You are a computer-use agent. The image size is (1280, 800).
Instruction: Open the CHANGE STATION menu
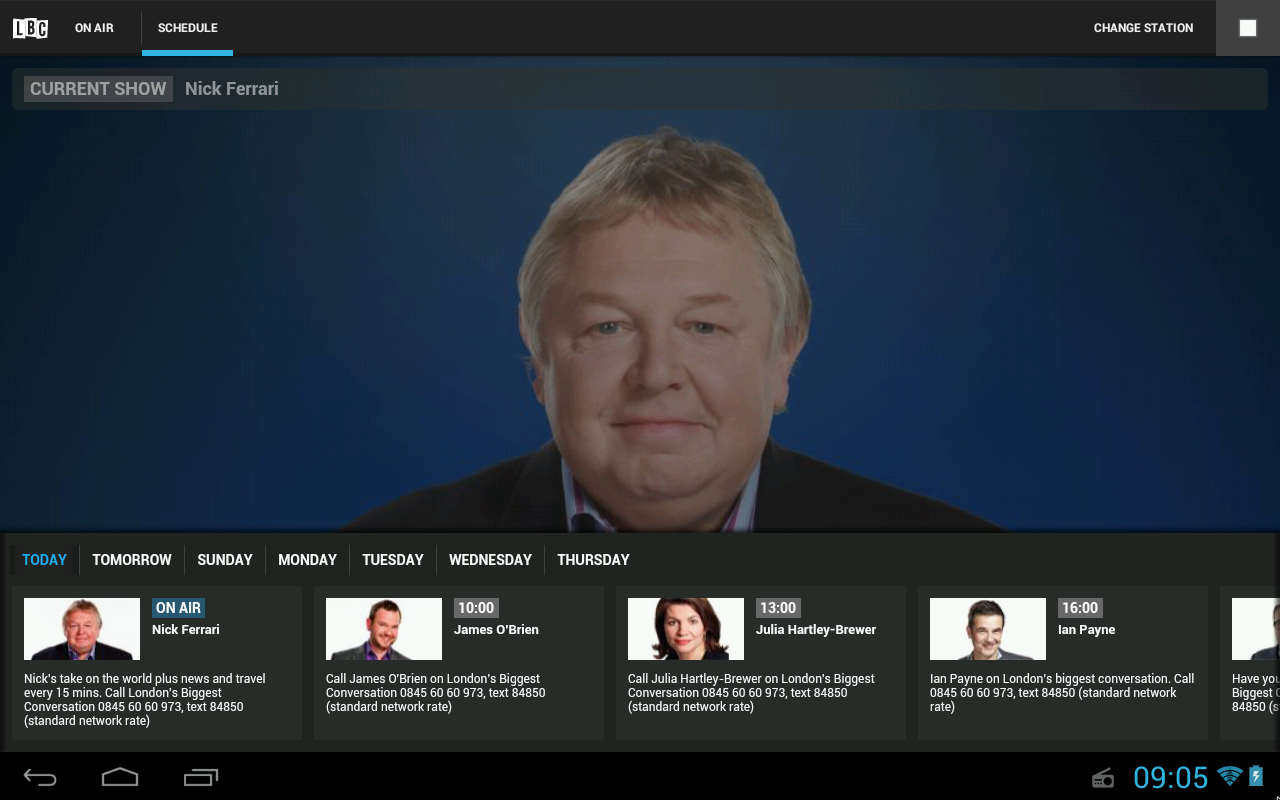tap(1143, 28)
